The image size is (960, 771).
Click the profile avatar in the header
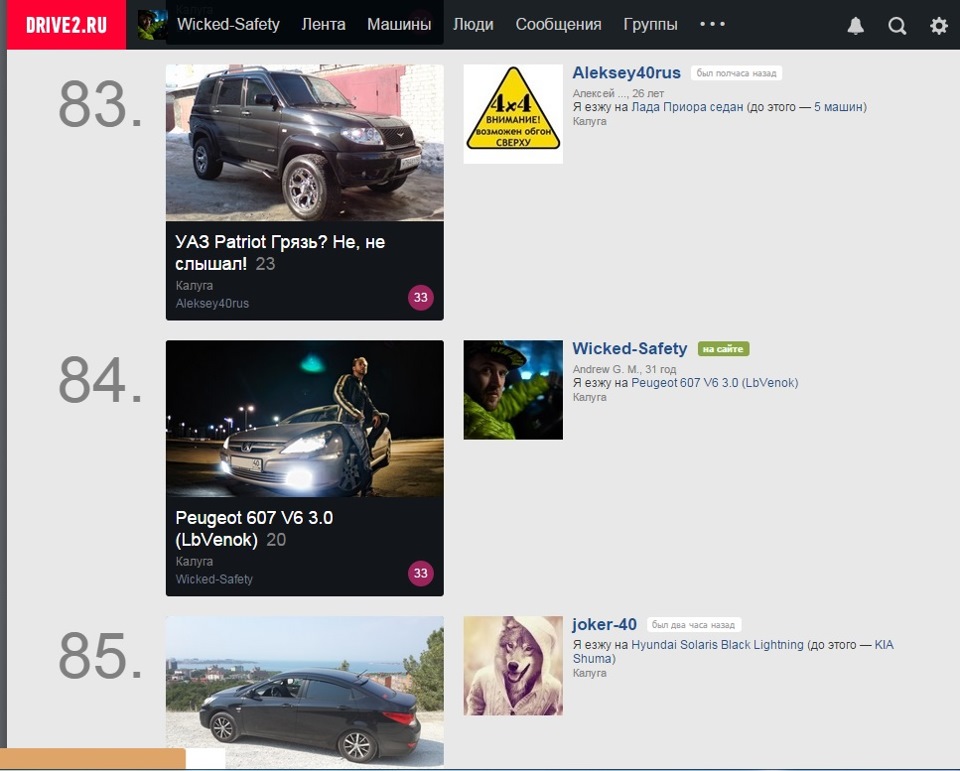click(152, 24)
